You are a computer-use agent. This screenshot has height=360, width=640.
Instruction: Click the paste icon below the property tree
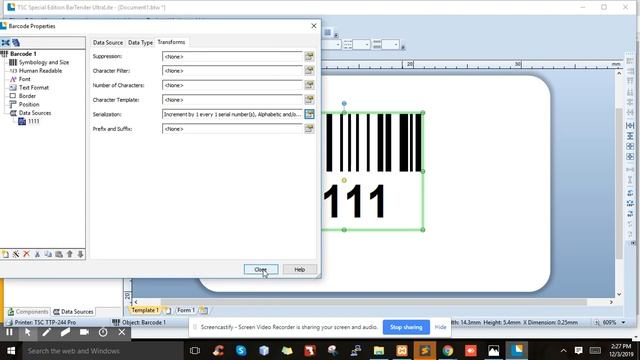click(59, 254)
